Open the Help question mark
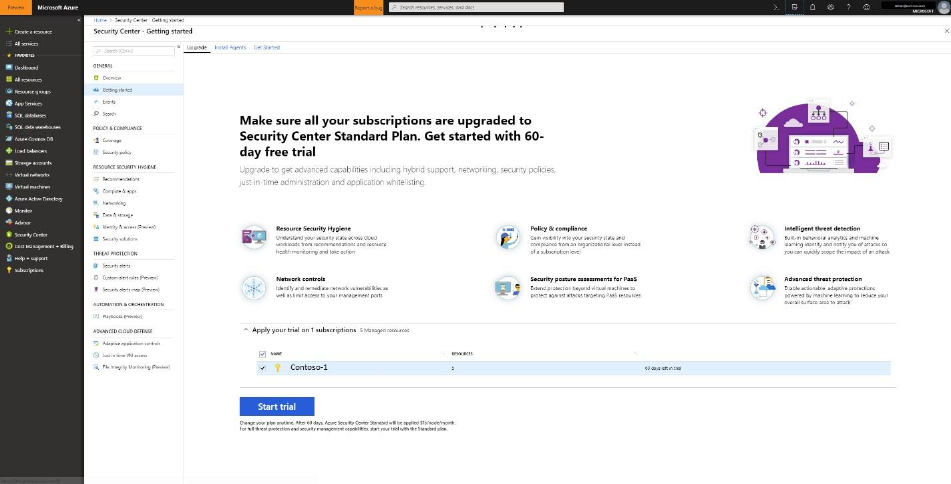The width and height of the screenshot is (951, 484). (849, 7)
